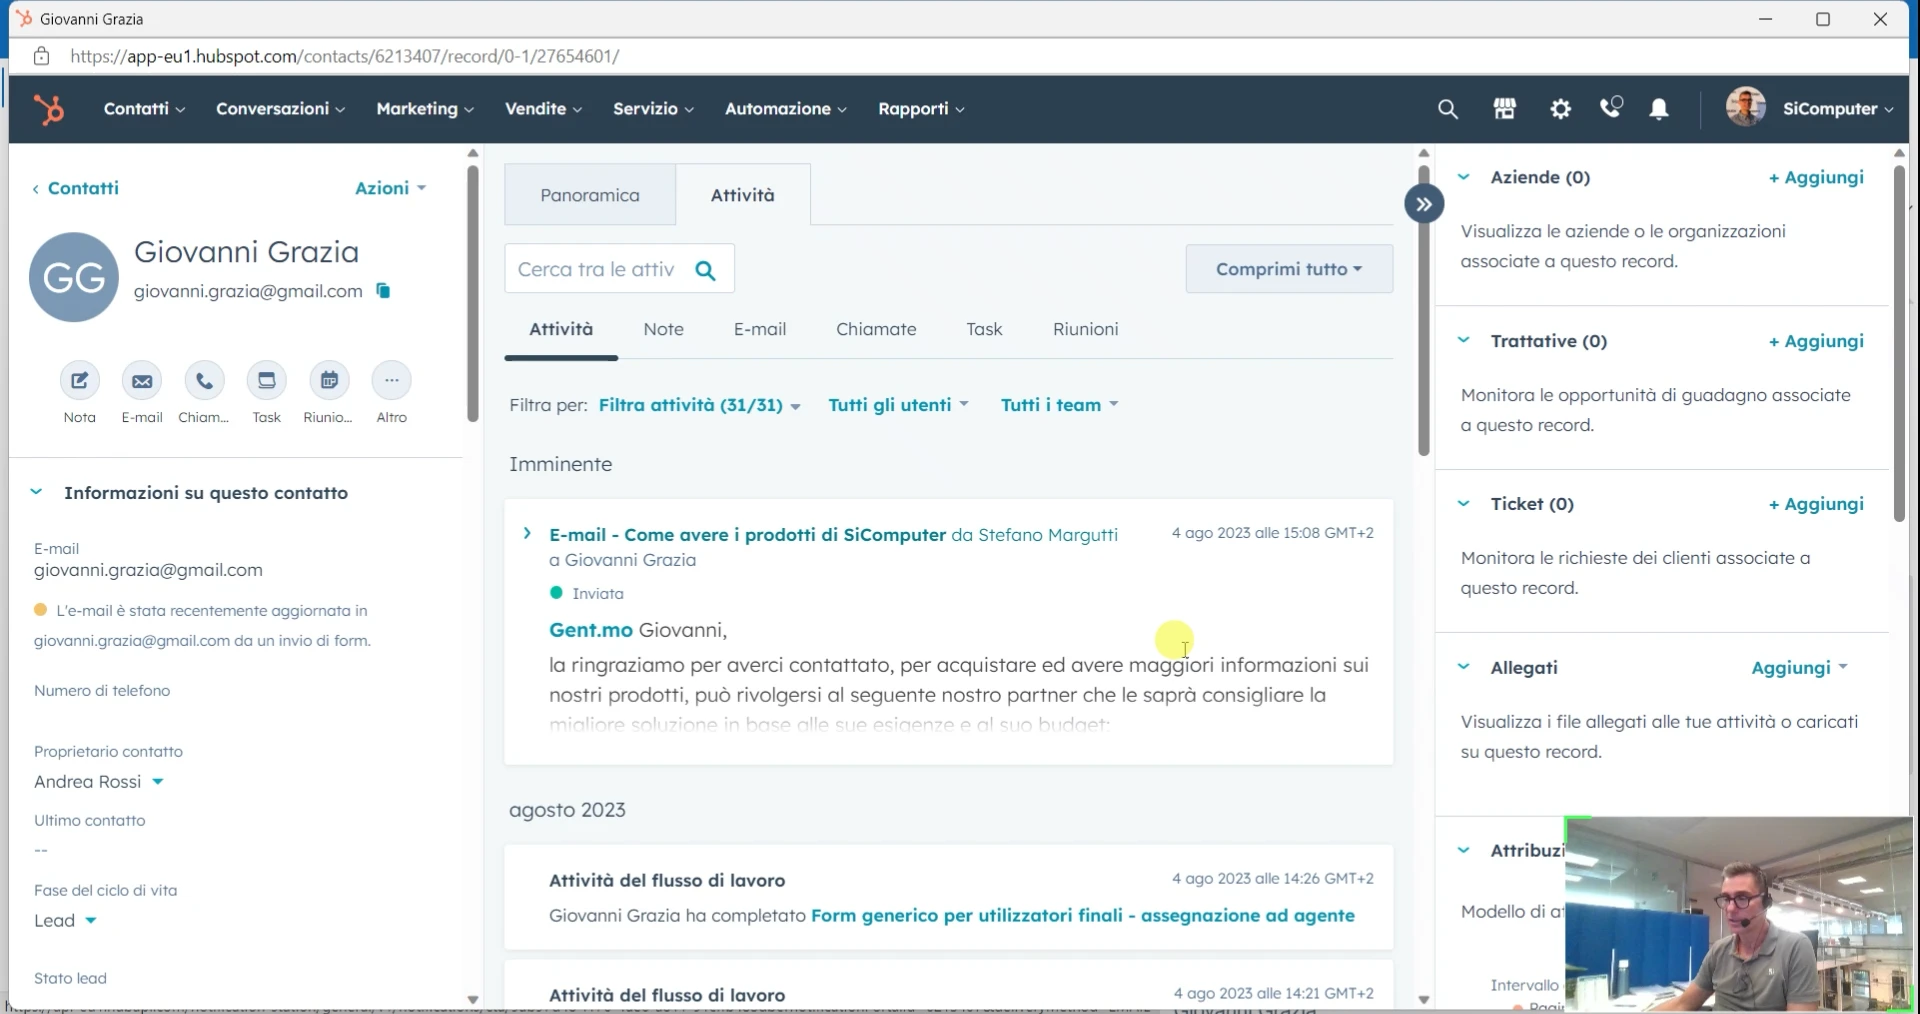
Task: Collapse Informazioni su questo contatto section
Action: click(x=37, y=492)
